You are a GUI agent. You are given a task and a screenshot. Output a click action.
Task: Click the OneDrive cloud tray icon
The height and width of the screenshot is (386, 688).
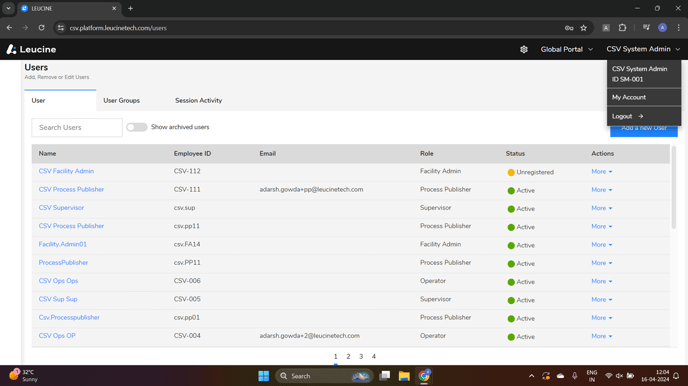(x=560, y=376)
